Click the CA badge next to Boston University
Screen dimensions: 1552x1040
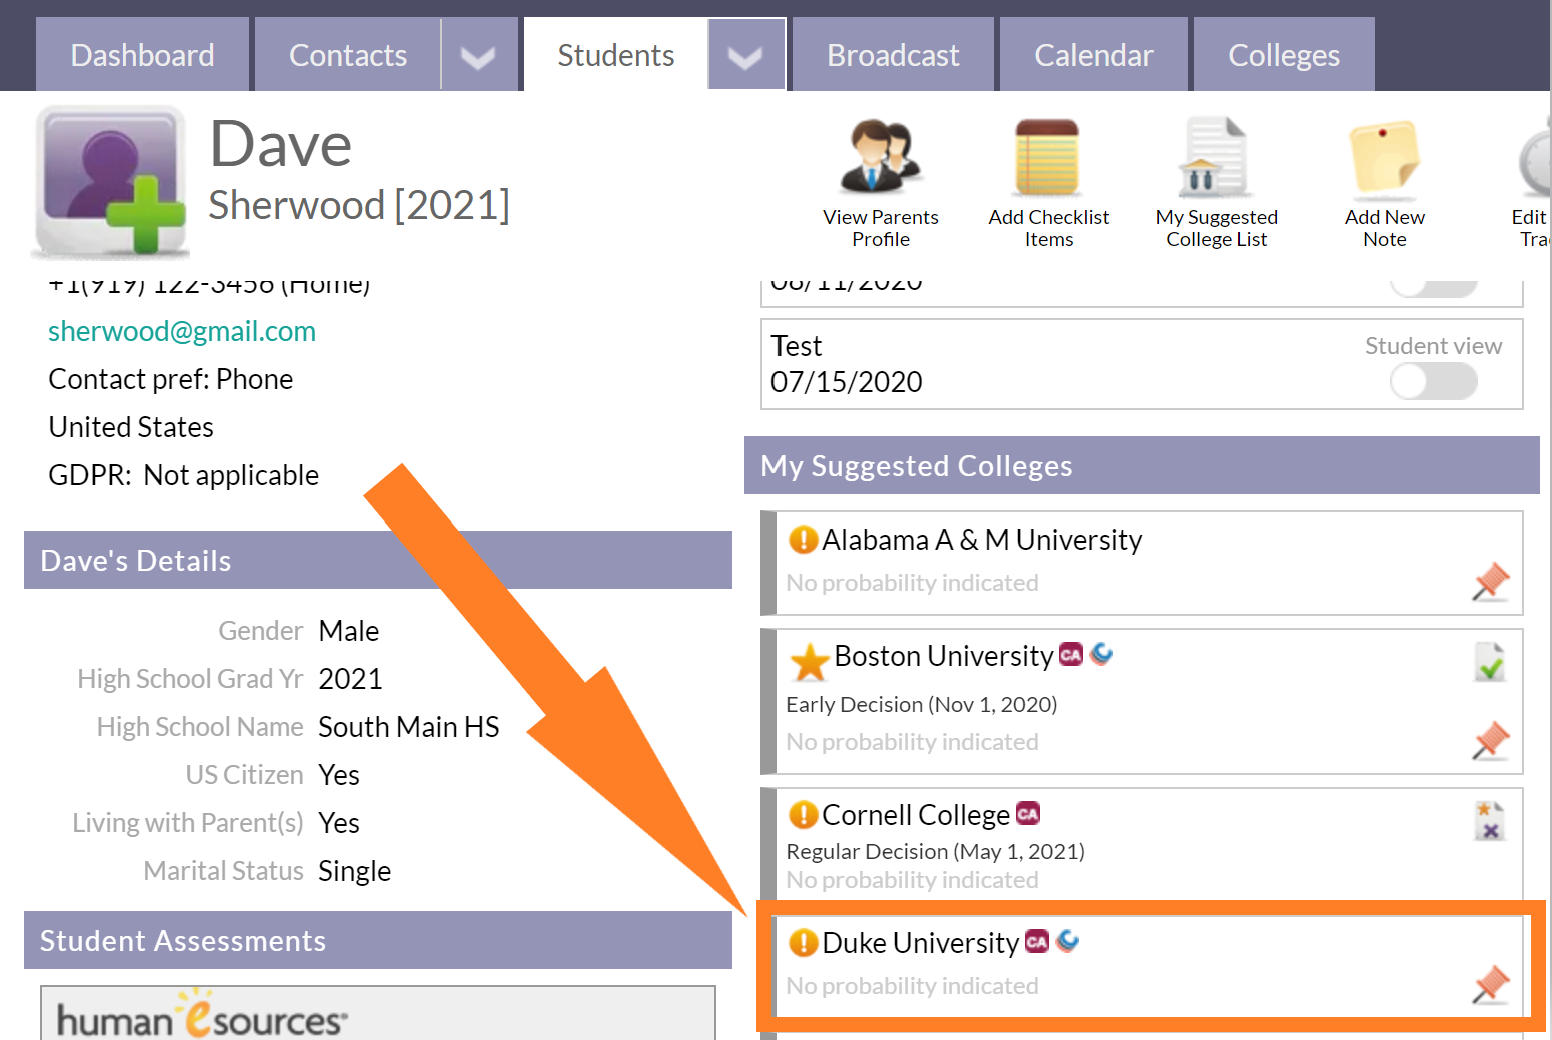1071,654
